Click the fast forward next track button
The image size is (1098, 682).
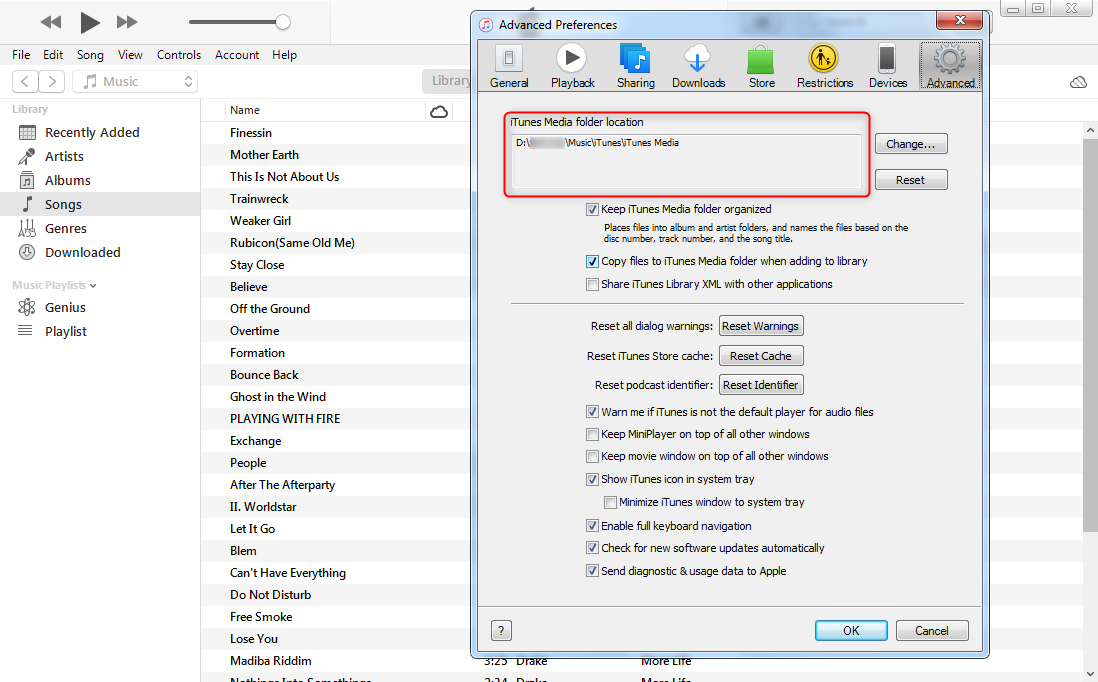pyautogui.click(x=127, y=22)
